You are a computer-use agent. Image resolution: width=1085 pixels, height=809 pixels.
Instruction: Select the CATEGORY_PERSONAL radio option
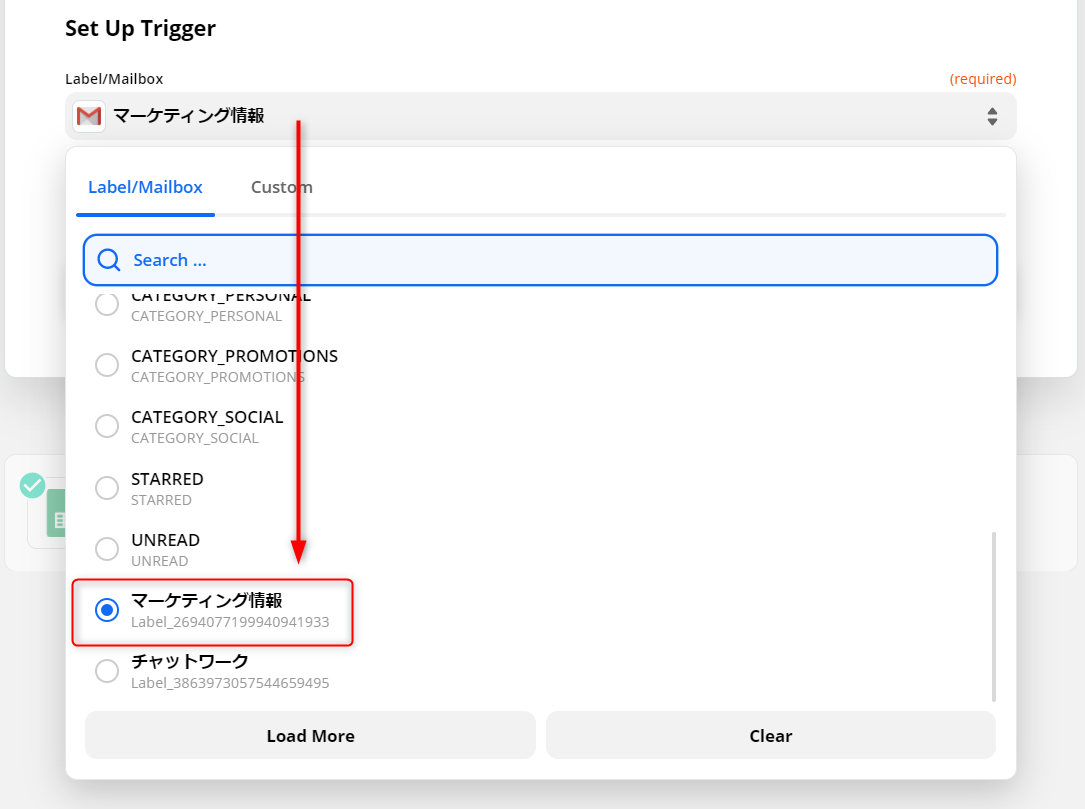pos(107,305)
